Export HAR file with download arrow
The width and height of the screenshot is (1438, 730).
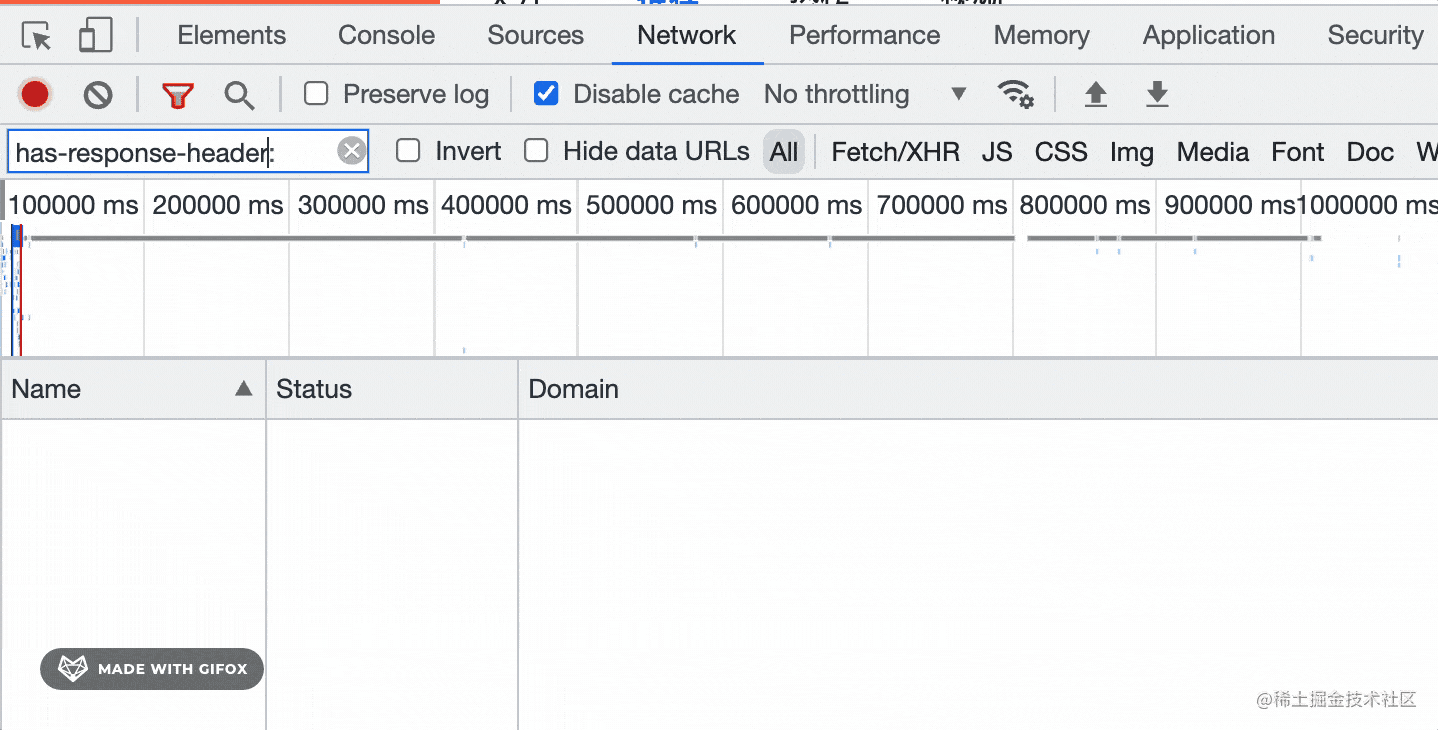click(1157, 95)
